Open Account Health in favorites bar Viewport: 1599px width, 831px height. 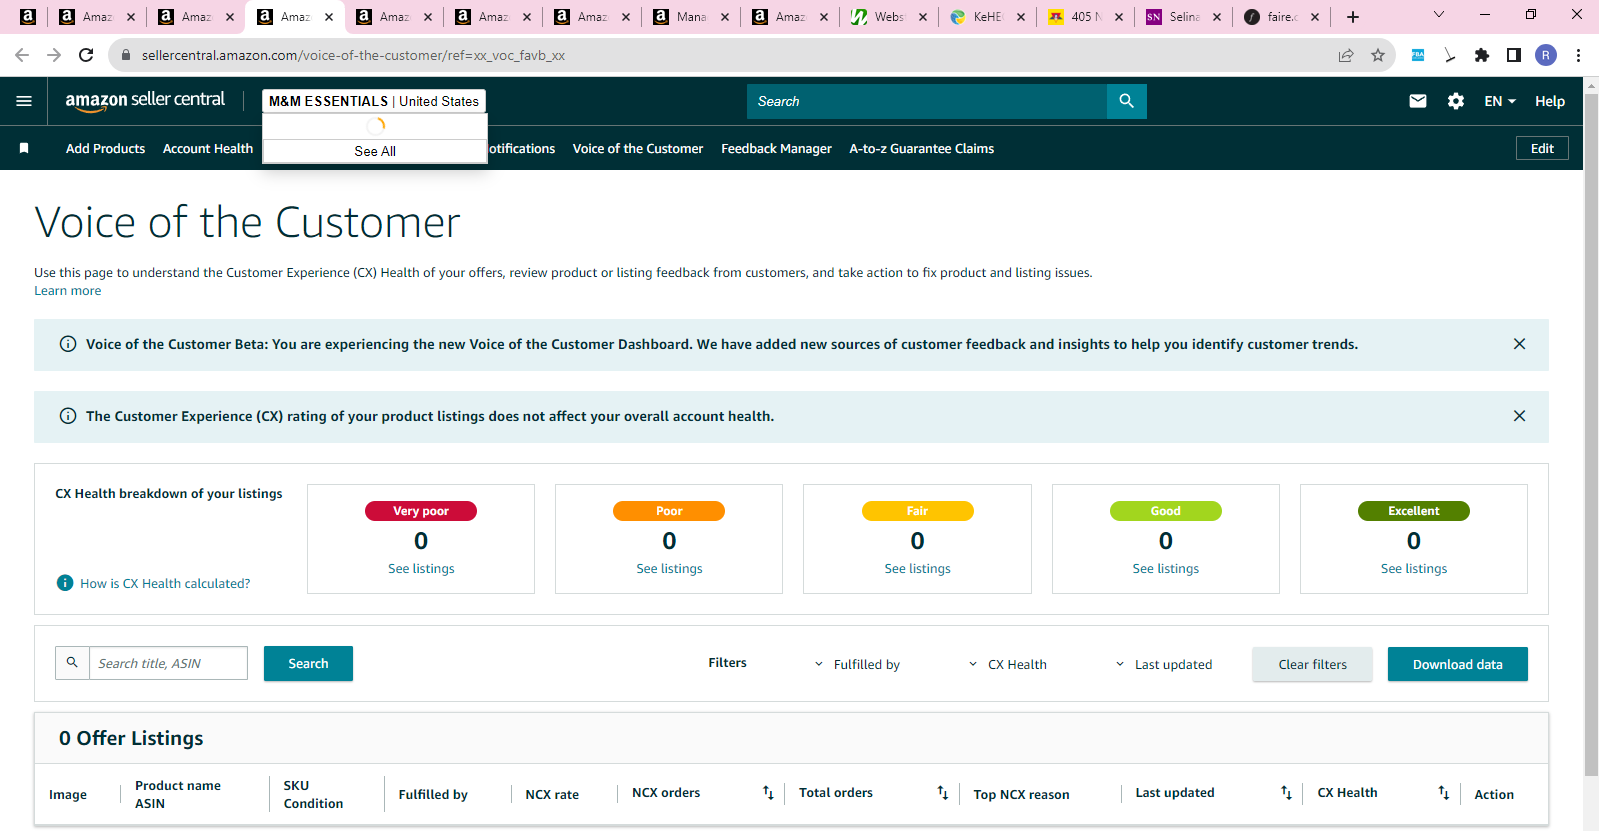[x=208, y=148]
